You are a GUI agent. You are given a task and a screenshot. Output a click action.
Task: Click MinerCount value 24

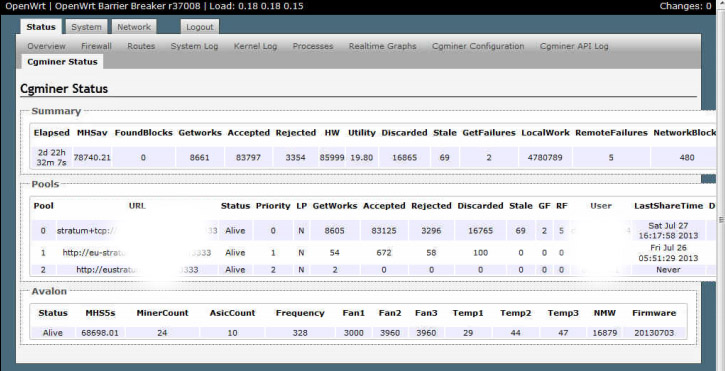coord(162,333)
